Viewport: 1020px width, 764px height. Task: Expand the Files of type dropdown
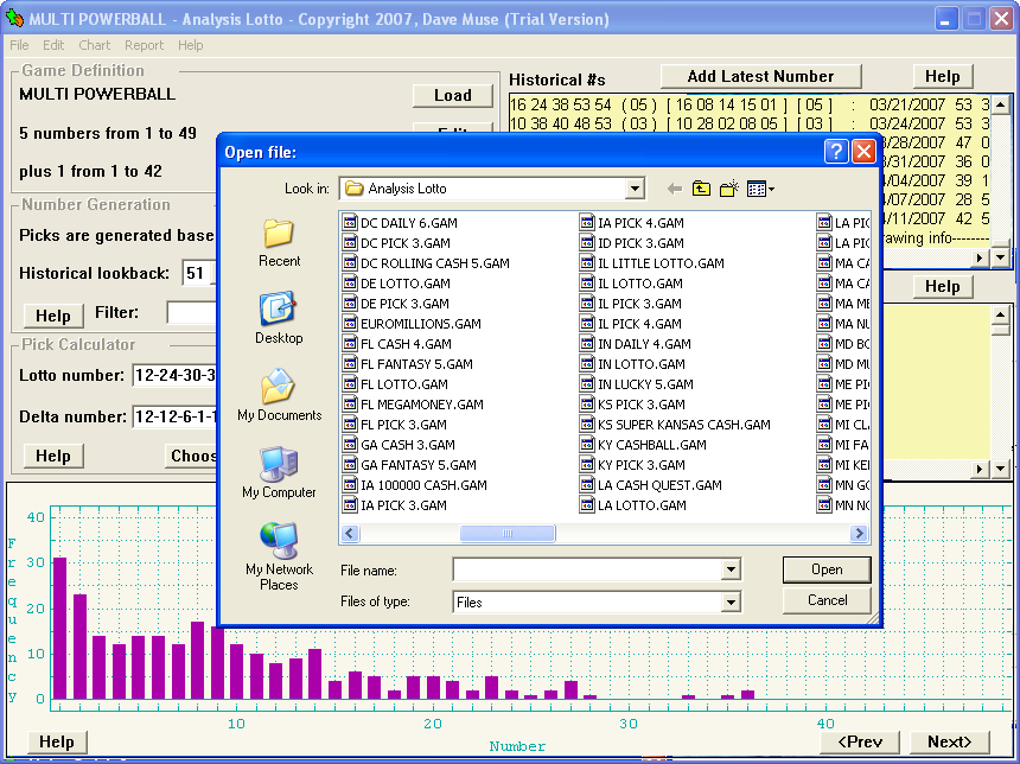pos(731,602)
